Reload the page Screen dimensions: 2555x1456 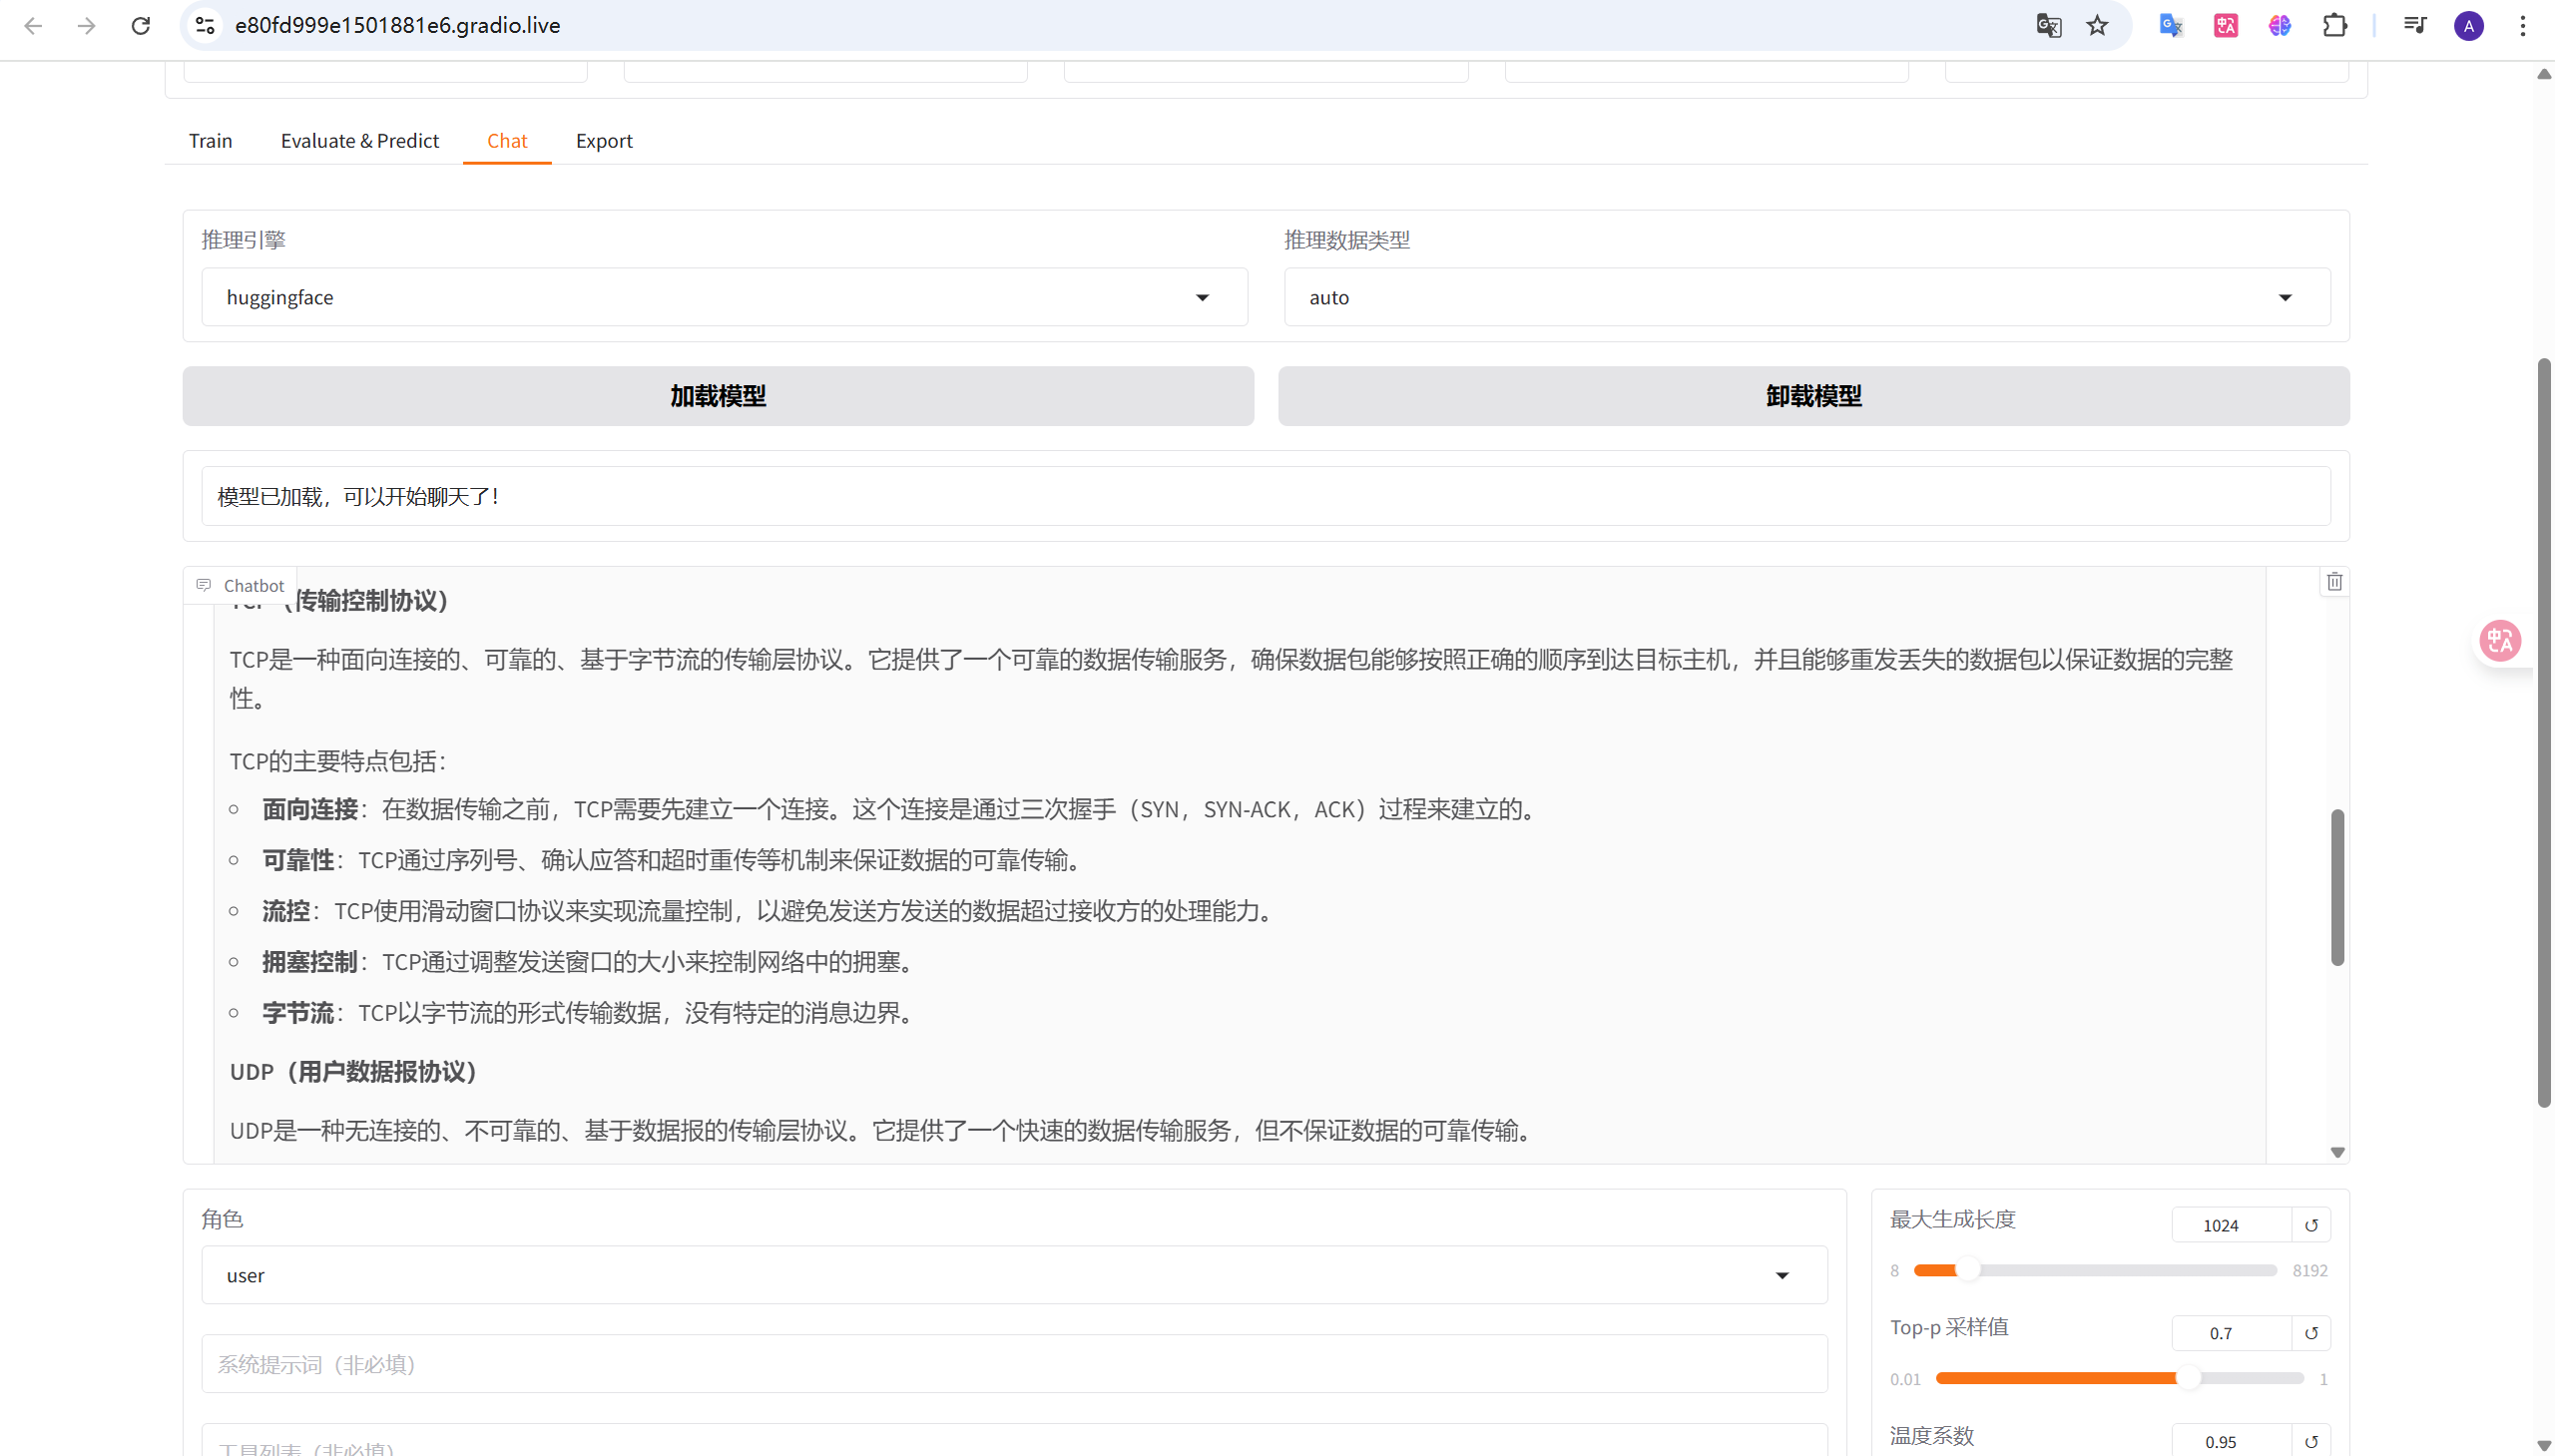[141, 25]
